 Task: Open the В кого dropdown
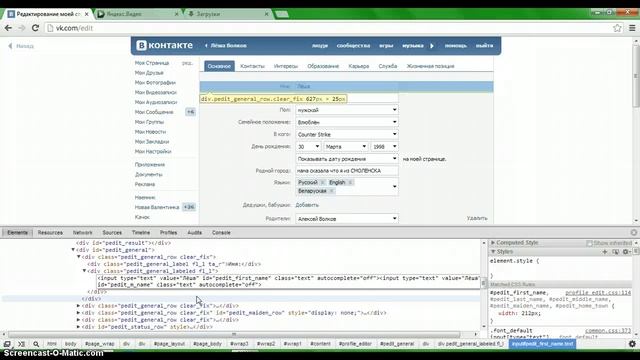click(x=347, y=134)
